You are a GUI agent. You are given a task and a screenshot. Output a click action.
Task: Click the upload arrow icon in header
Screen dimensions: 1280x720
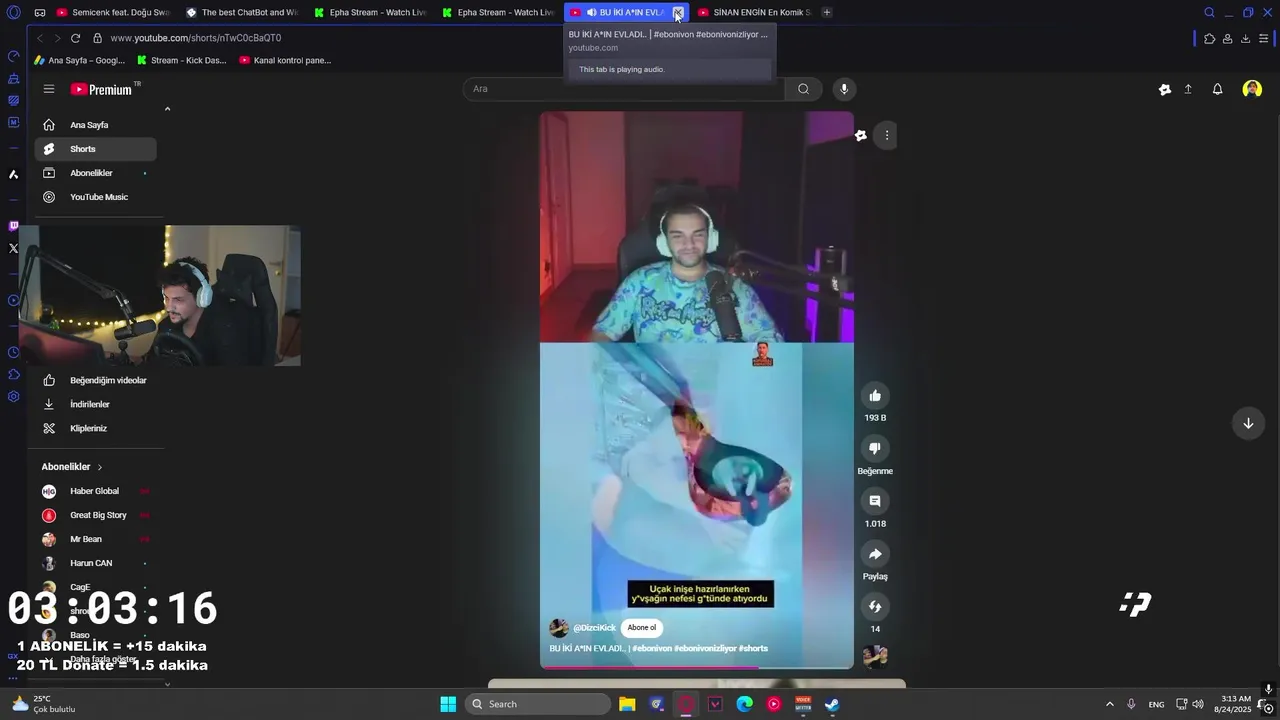point(1188,89)
